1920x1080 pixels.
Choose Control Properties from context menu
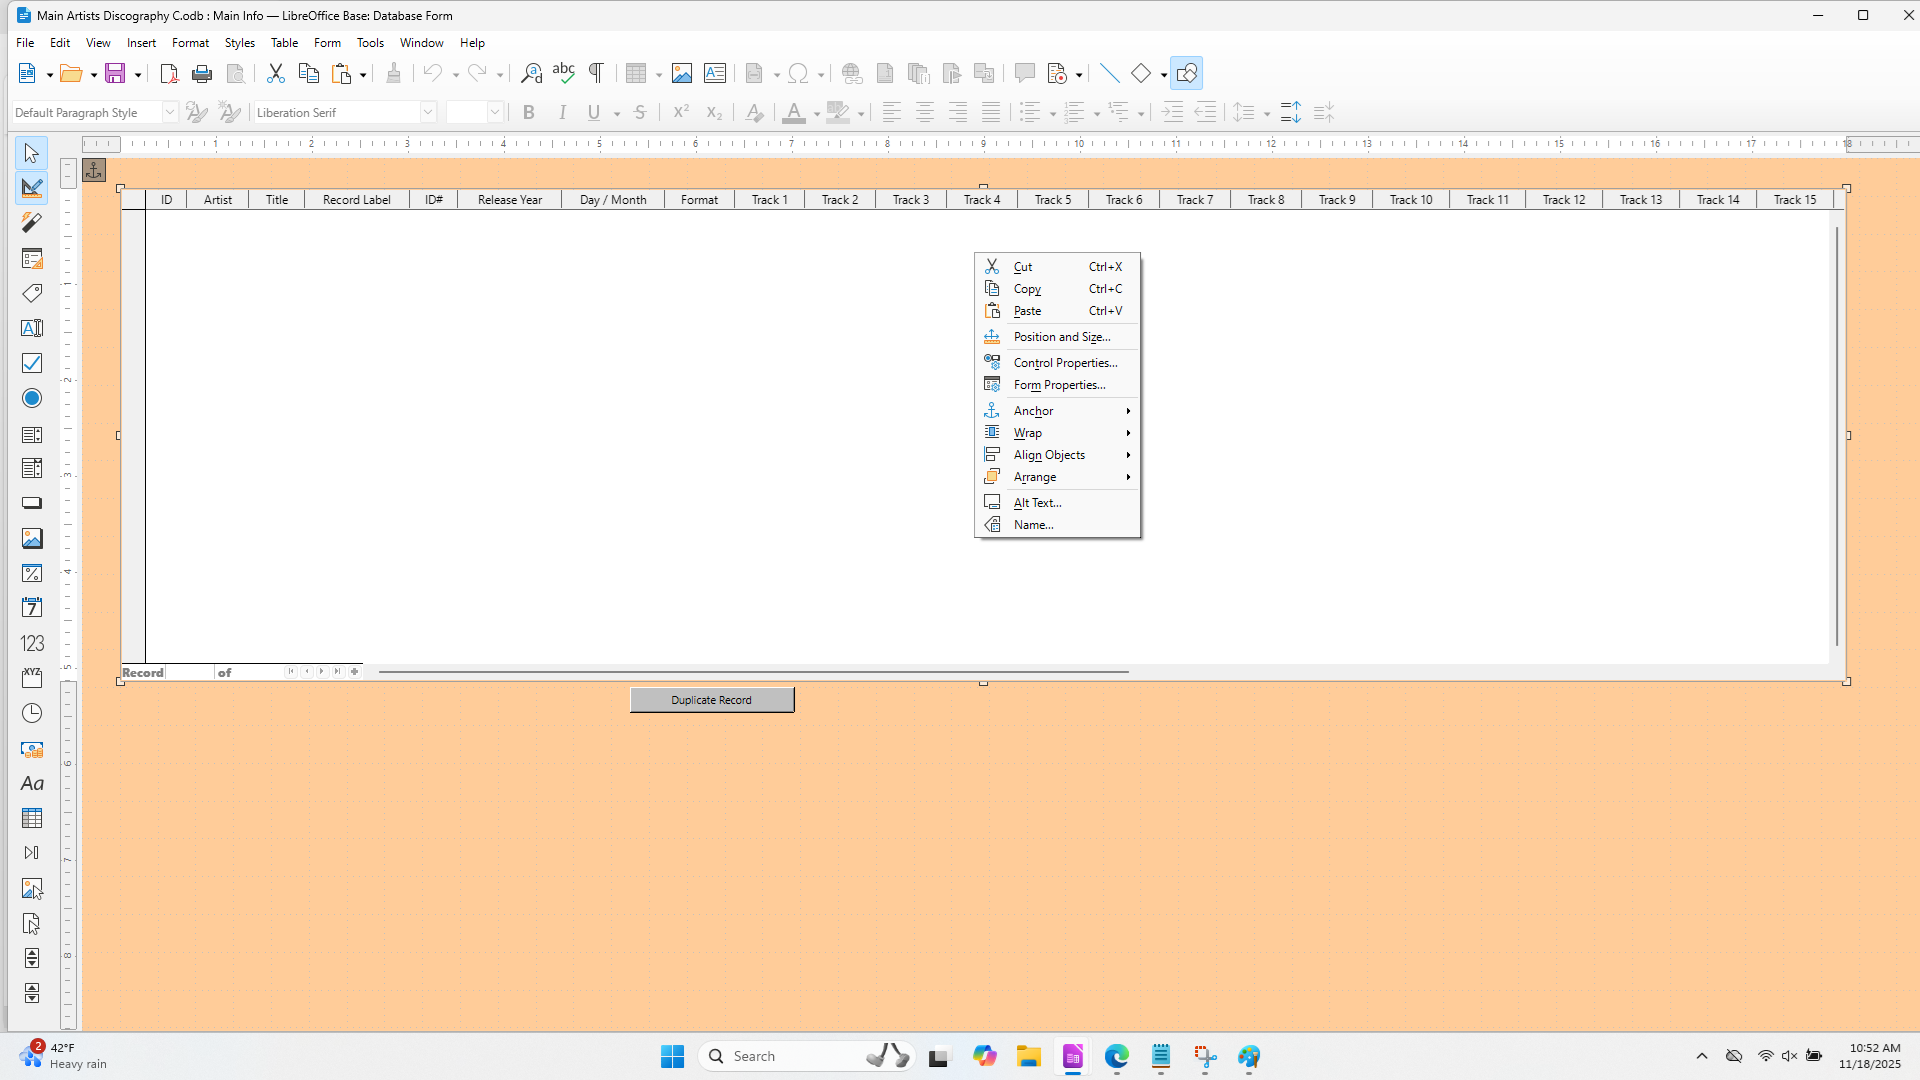1065,363
